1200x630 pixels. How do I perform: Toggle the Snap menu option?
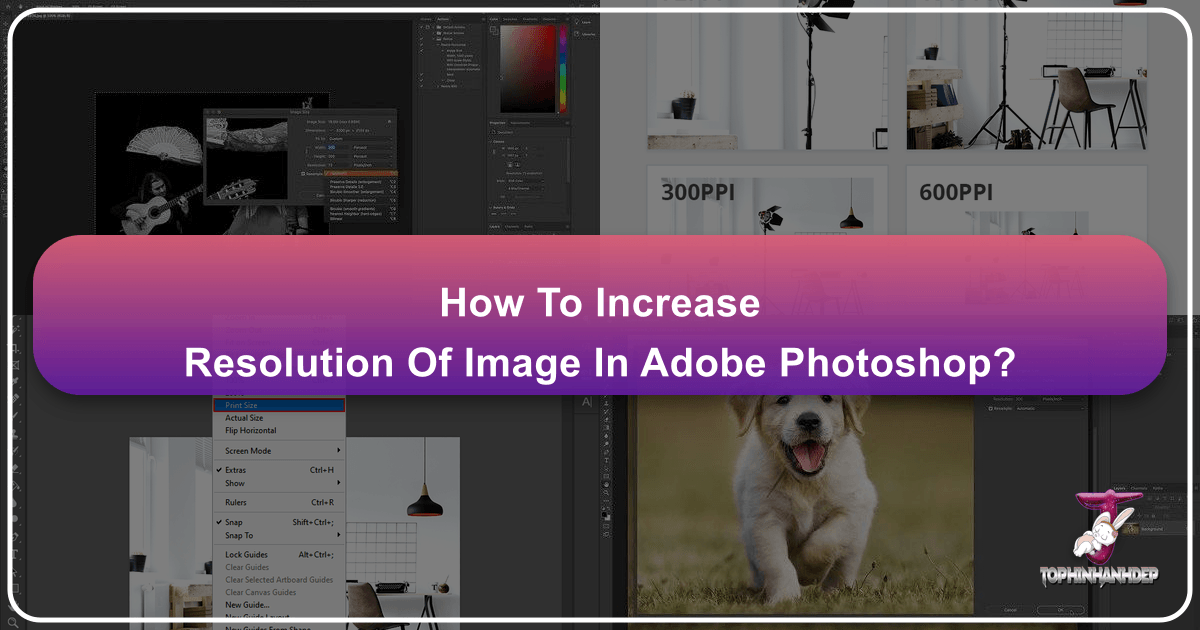coord(233,522)
